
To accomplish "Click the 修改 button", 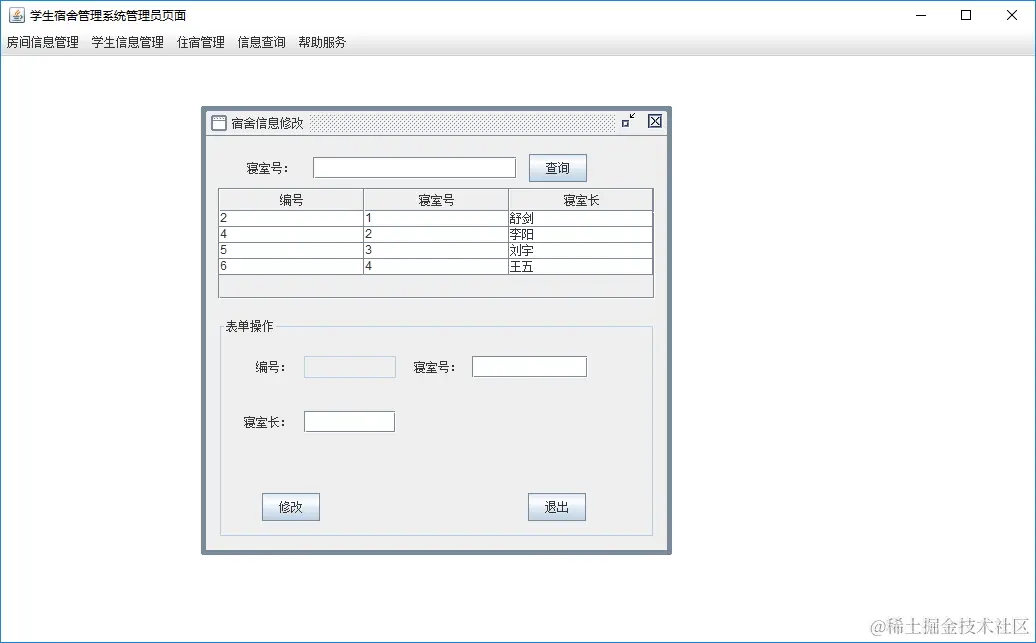I will (290, 507).
